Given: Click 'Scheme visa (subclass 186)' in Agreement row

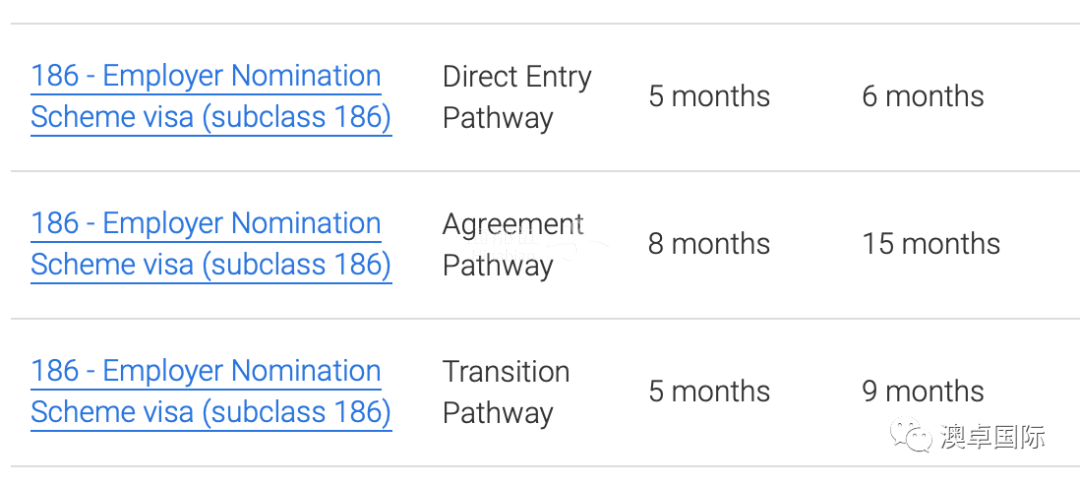Looking at the screenshot, I should click(211, 264).
